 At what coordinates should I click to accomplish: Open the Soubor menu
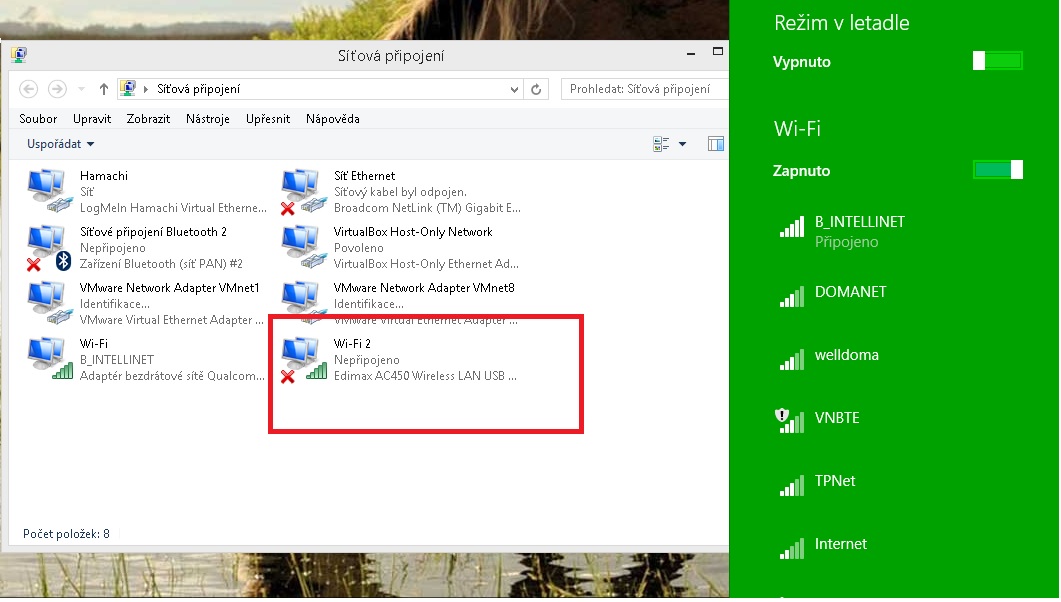coord(38,119)
